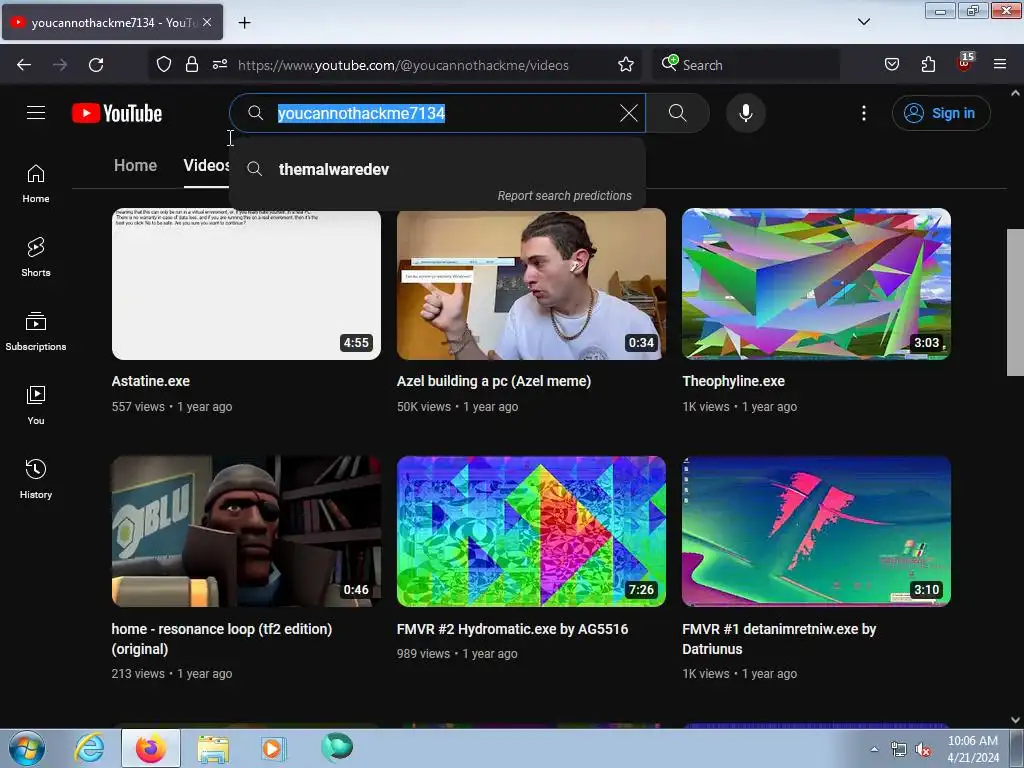The width and height of the screenshot is (1024, 768).
Task: Select the themalwaredev search suggestion
Action: 437,169
